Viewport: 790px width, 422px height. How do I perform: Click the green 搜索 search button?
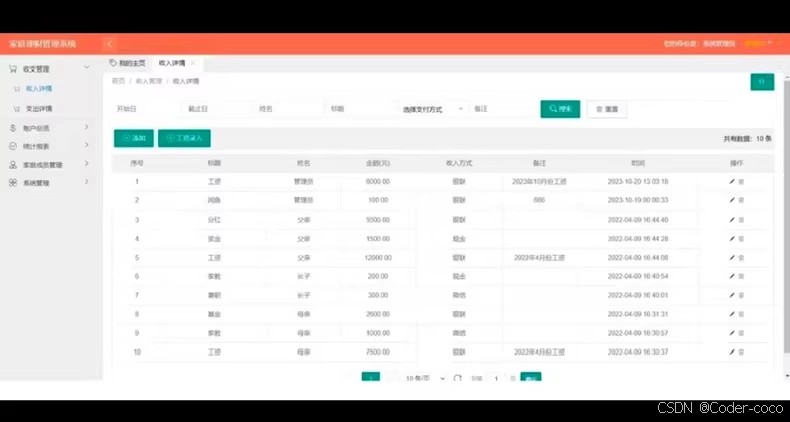coord(560,109)
